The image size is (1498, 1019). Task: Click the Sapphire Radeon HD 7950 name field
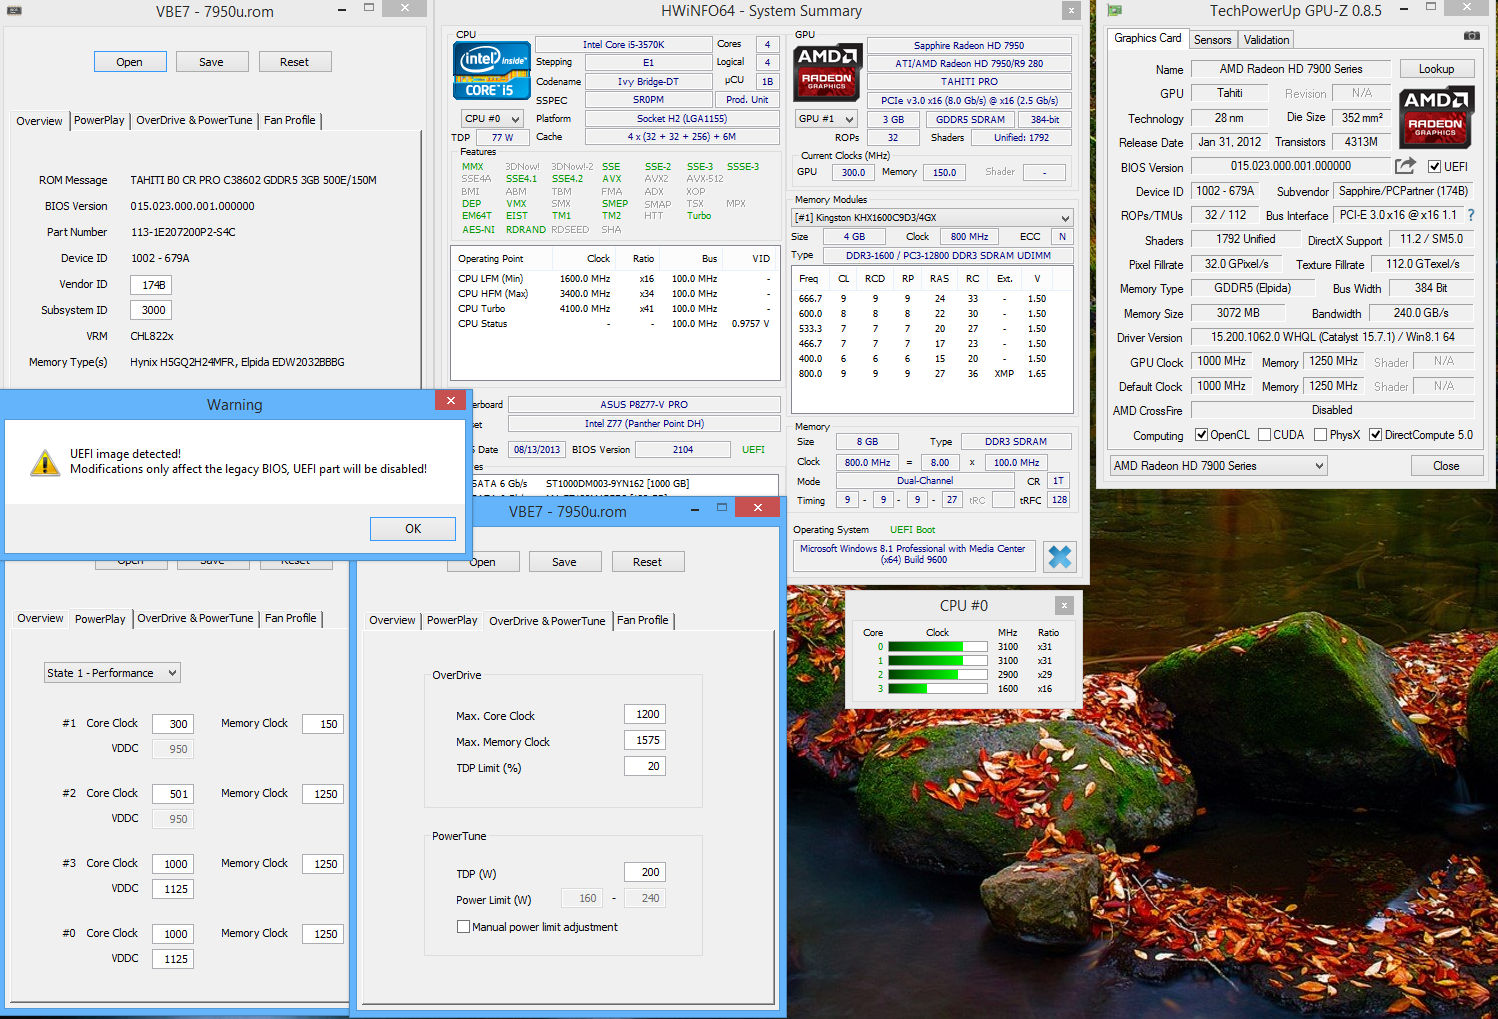(x=969, y=46)
